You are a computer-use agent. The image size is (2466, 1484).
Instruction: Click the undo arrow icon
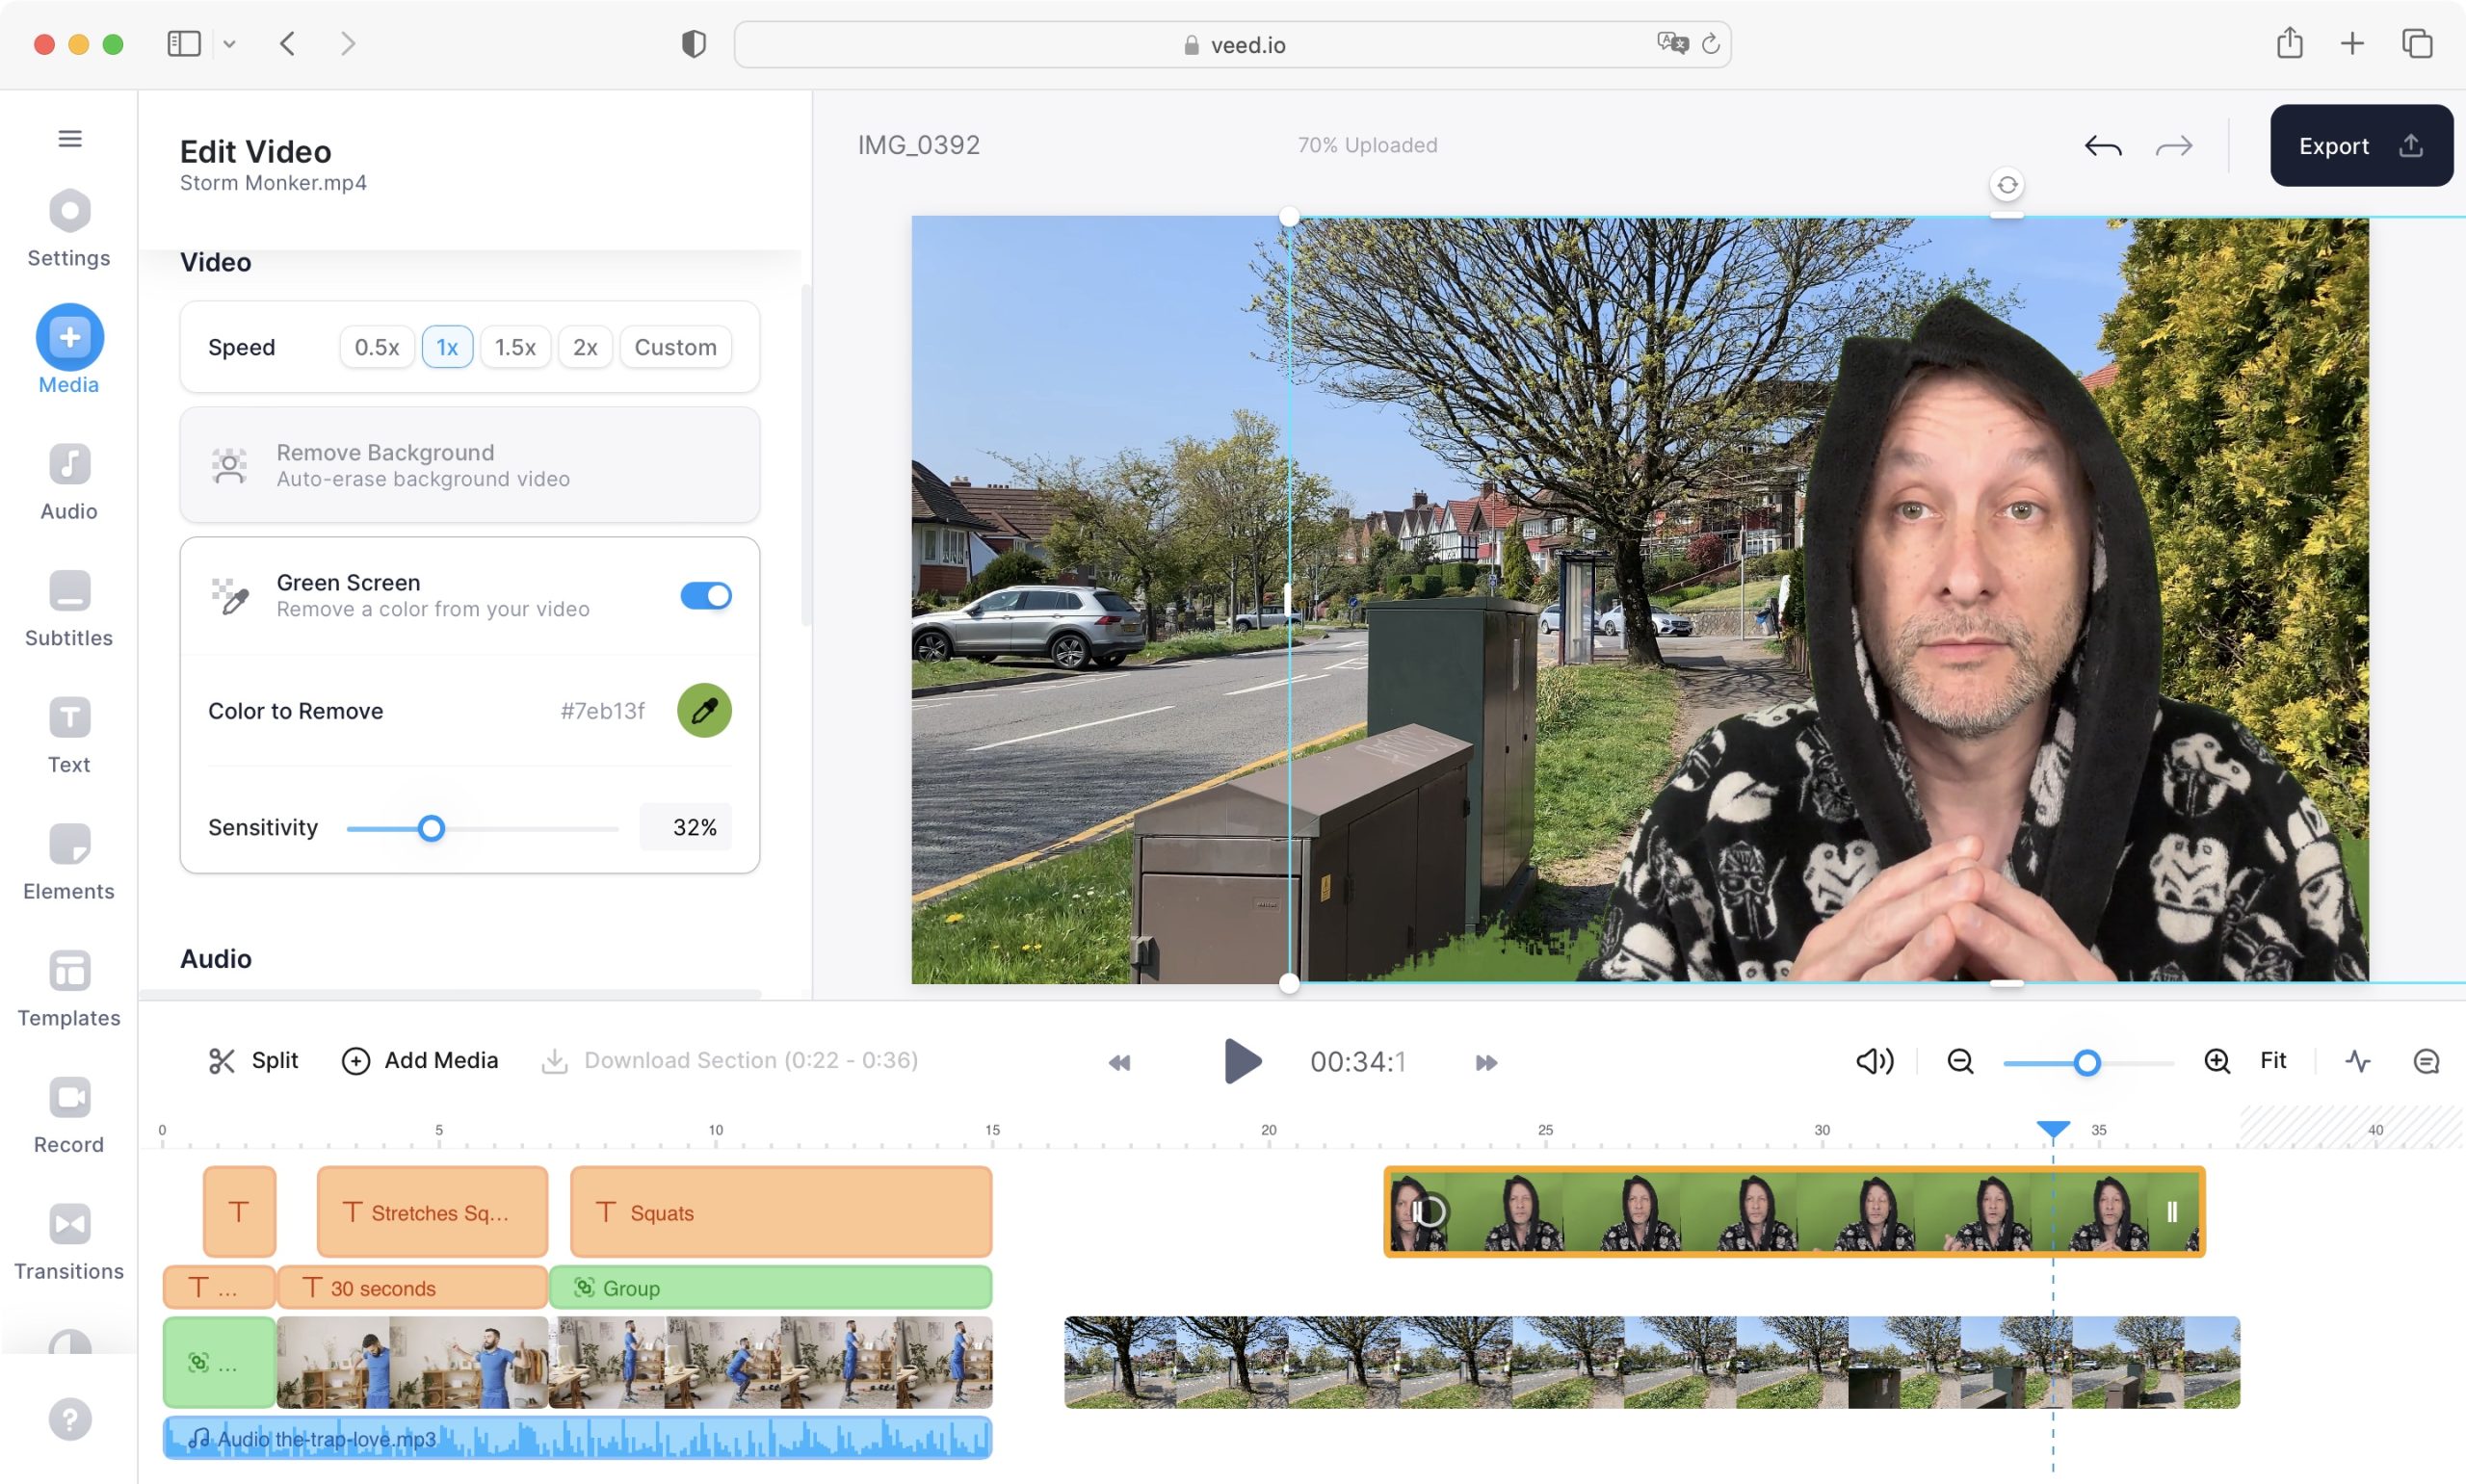click(2103, 146)
